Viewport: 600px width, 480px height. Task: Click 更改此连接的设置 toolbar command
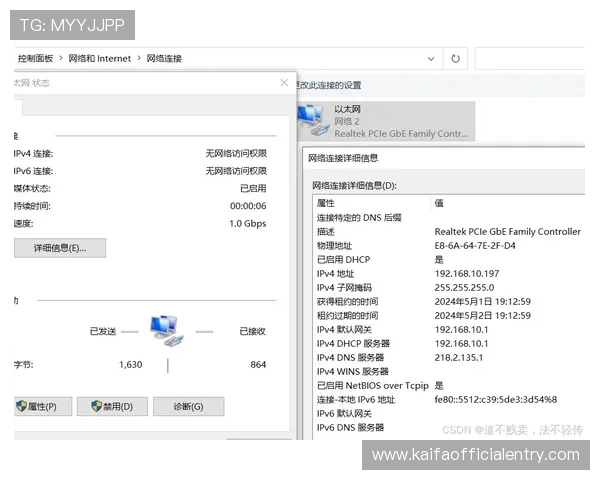click(329, 85)
